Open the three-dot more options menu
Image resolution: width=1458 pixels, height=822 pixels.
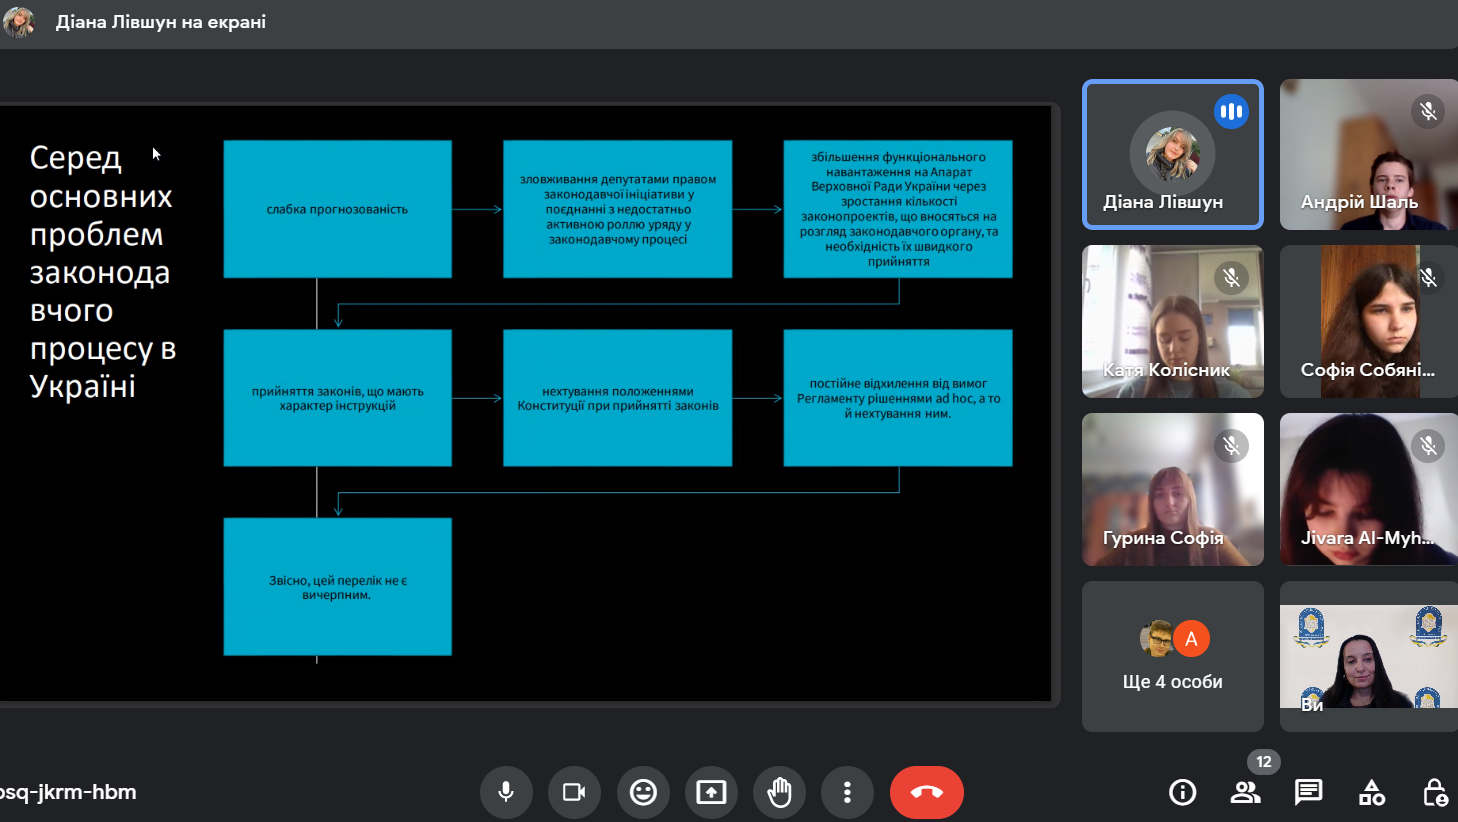coord(847,792)
